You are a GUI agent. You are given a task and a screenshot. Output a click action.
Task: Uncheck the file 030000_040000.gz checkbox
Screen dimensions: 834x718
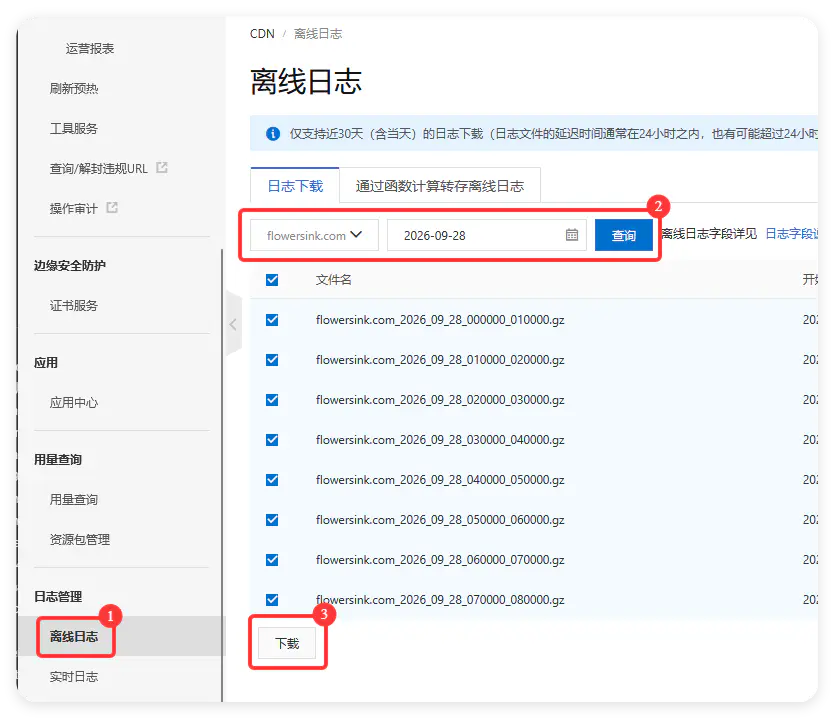click(272, 440)
